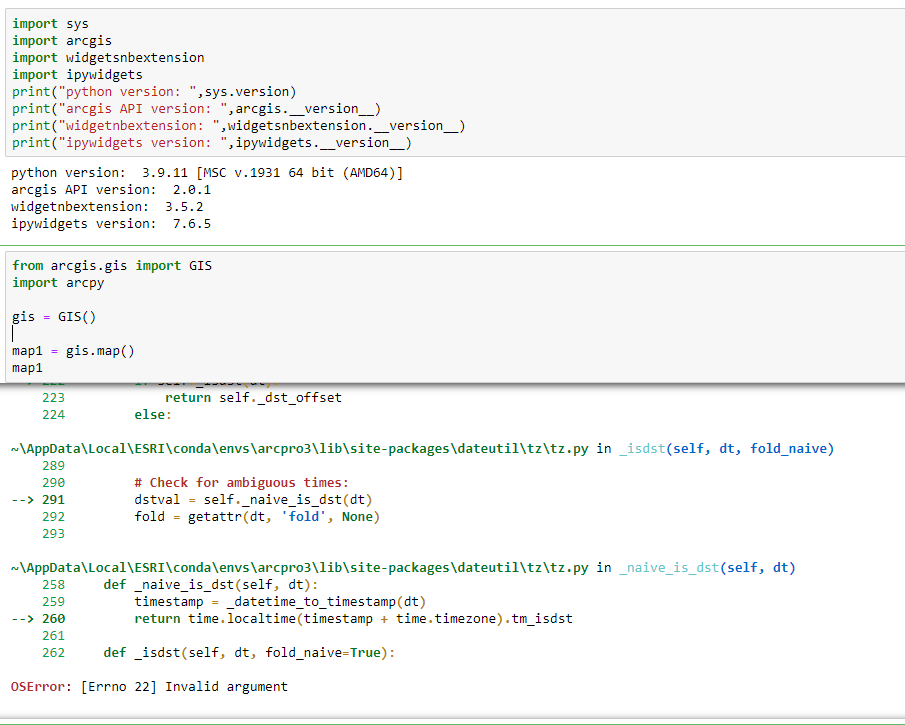This screenshot has height=725, width=905.
Task: Place cursor on "import arcpy" line
Action: coord(58,283)
